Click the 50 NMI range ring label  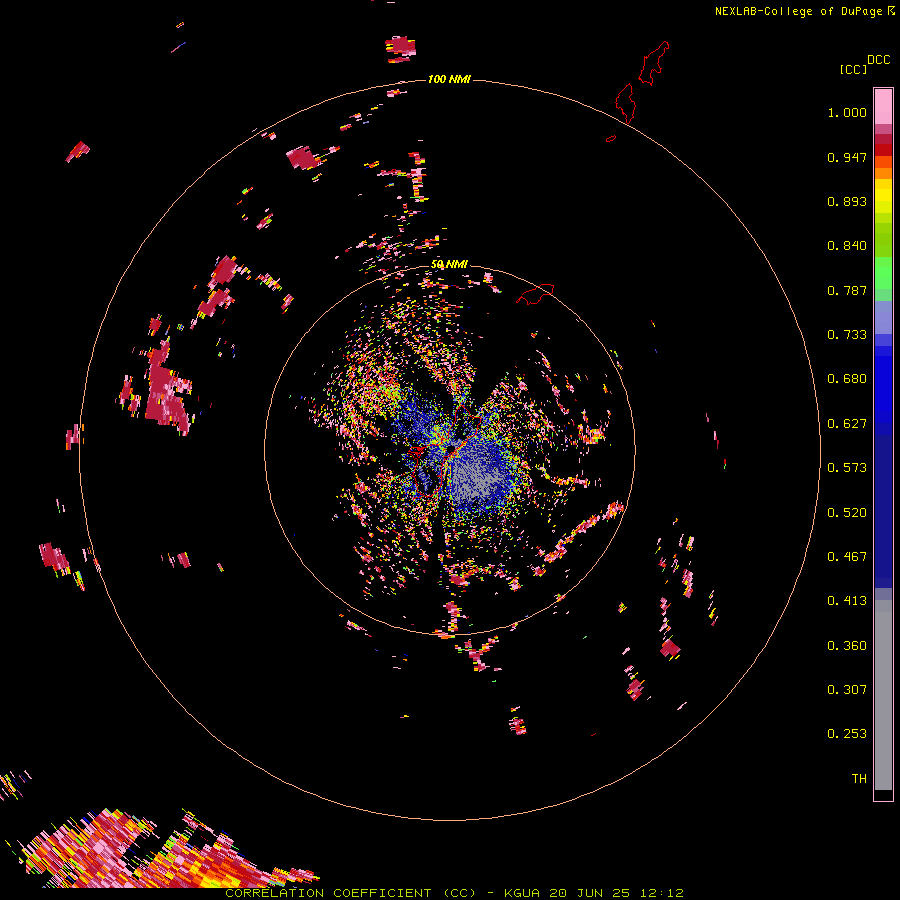[449, 265]
